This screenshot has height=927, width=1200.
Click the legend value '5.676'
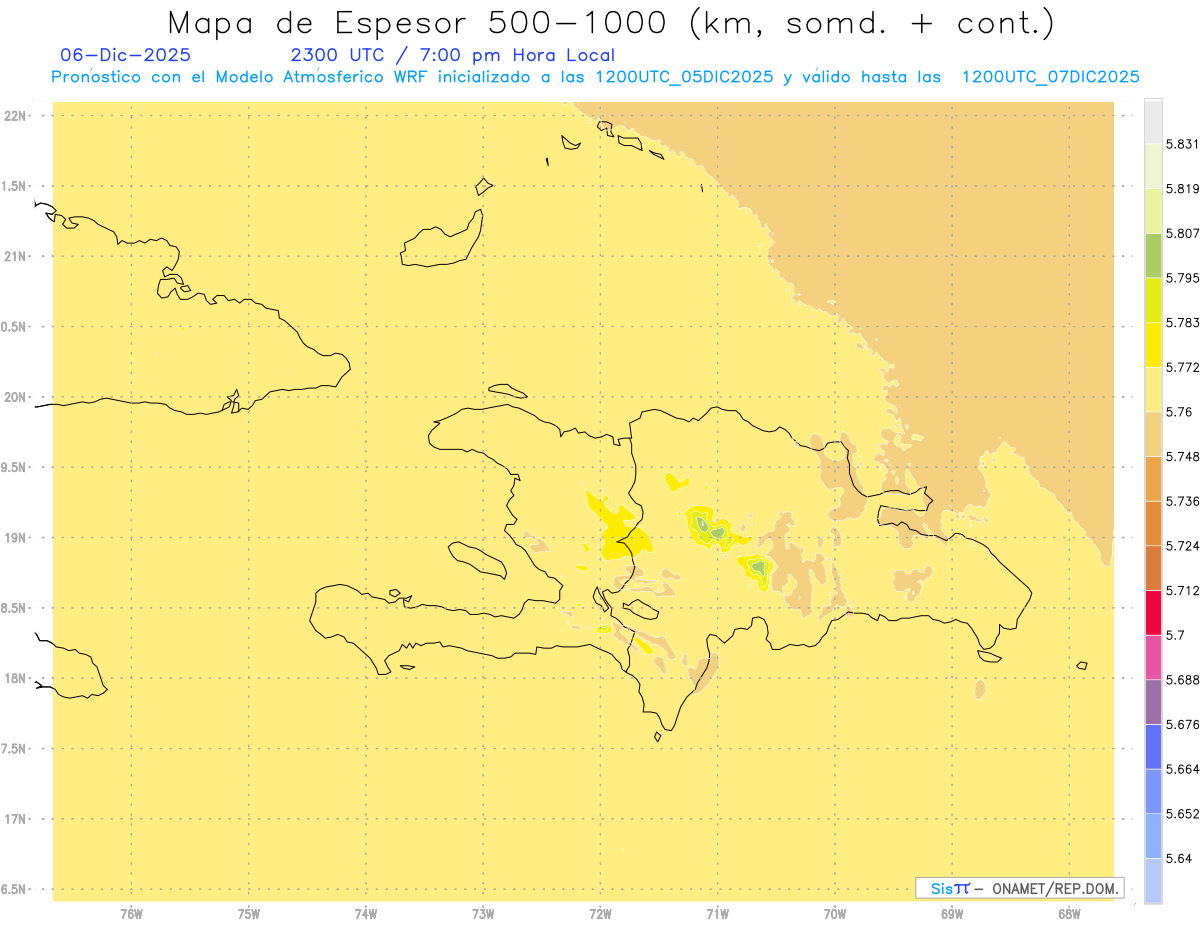(1183, 724)
